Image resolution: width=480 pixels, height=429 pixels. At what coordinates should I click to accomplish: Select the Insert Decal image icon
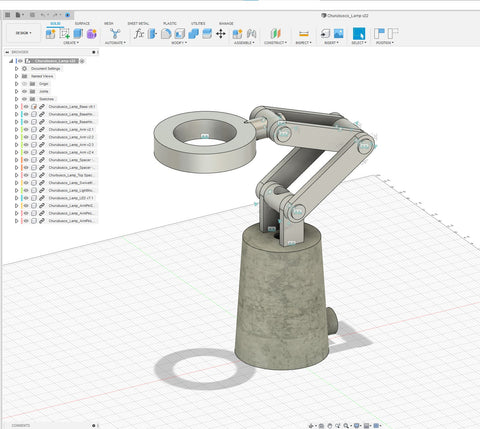click(x=339, y=33)
